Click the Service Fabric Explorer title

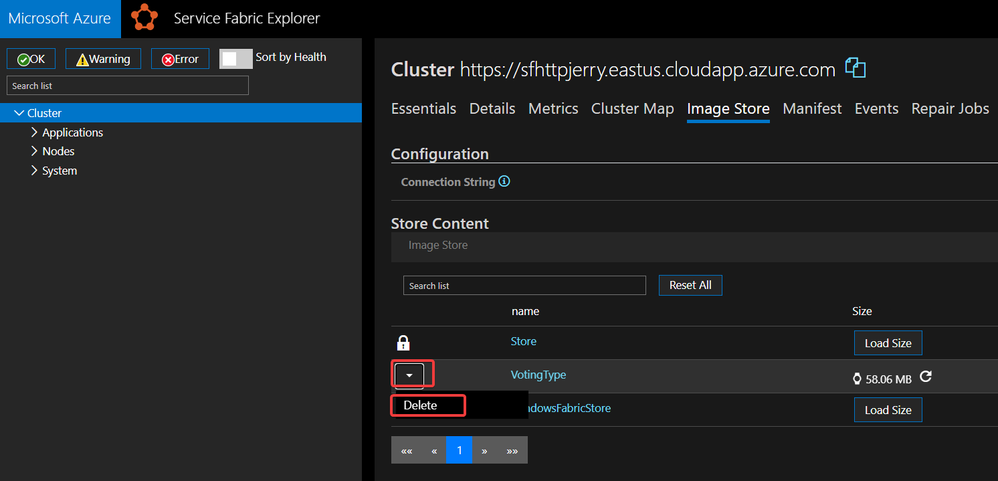(x=247, y=18)
